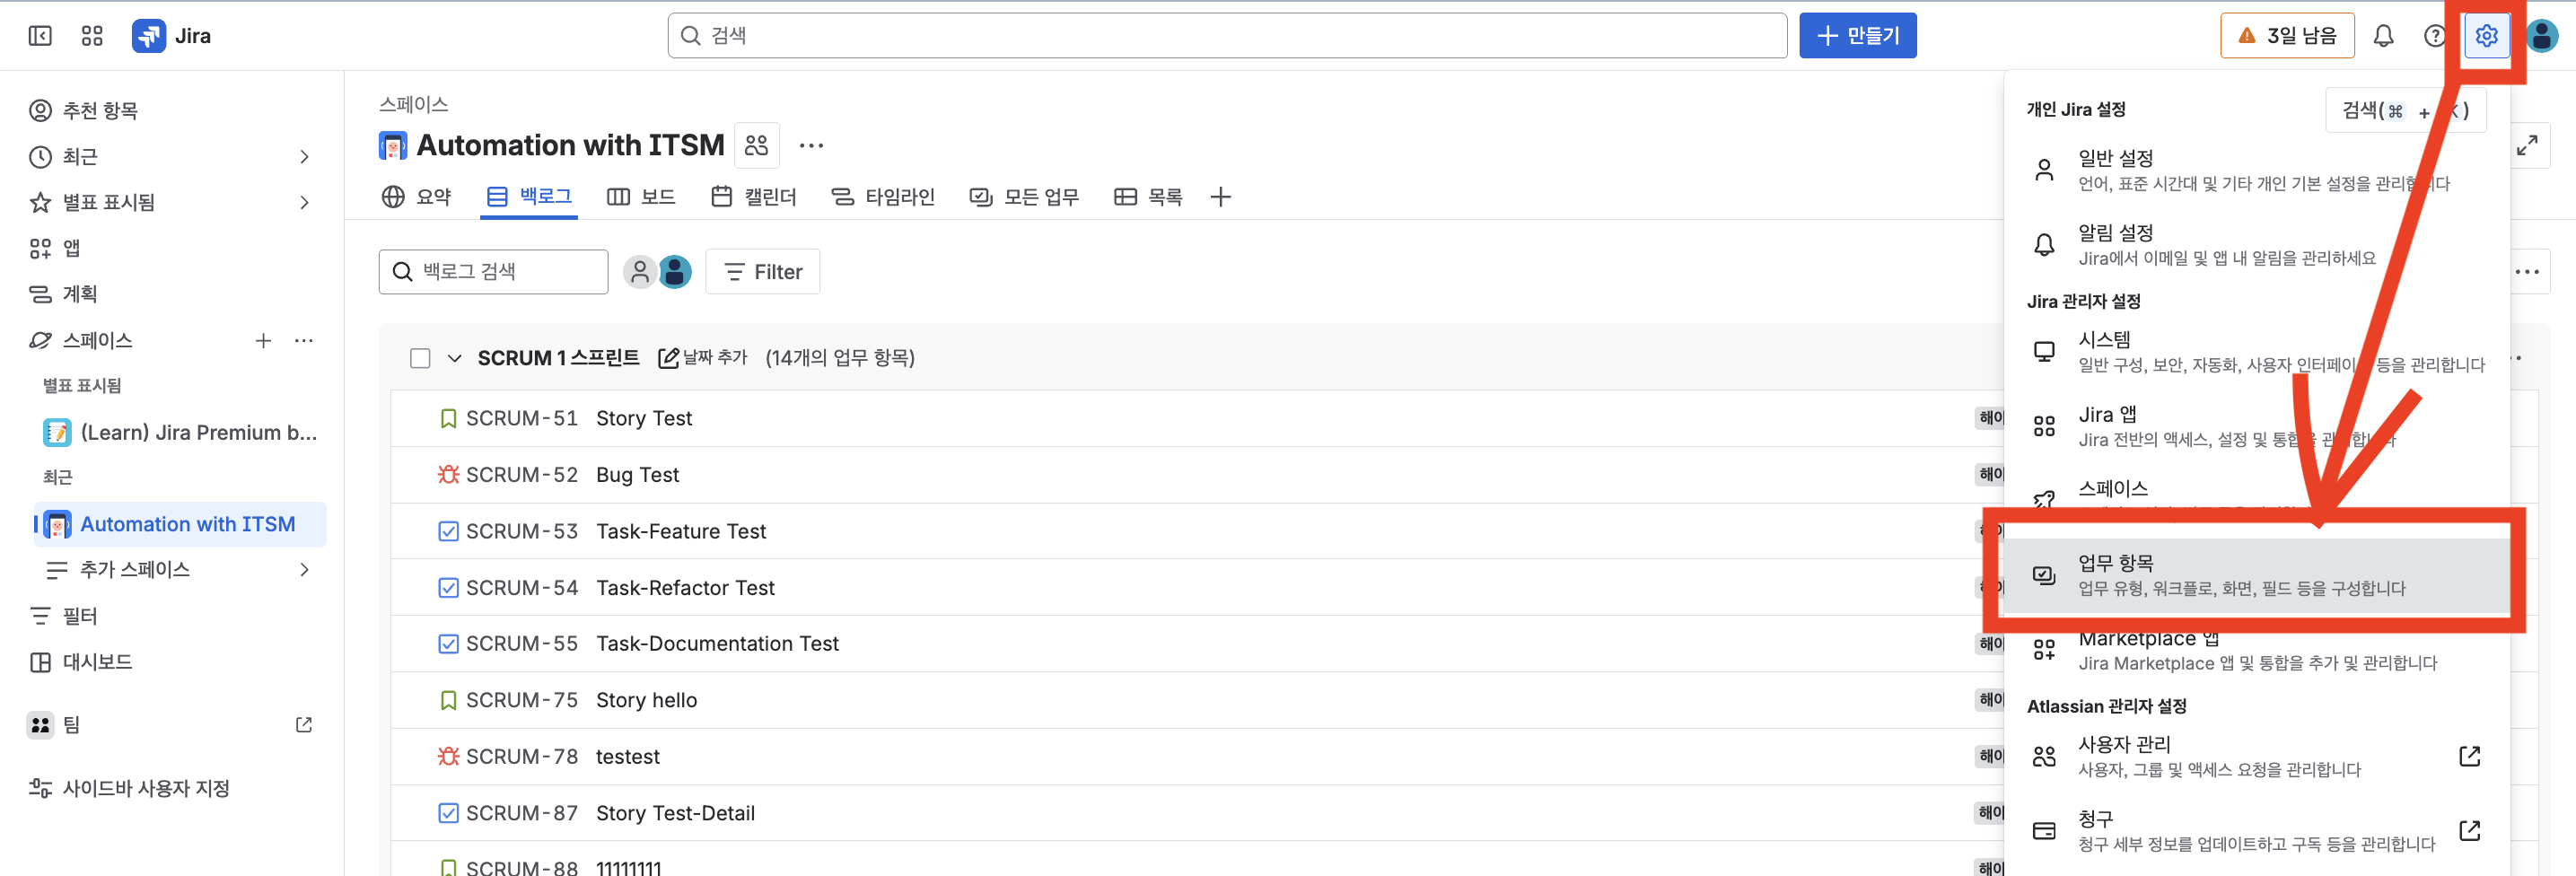Click the settings 검색 field
2576x876 pixels.
(2405, 110)
